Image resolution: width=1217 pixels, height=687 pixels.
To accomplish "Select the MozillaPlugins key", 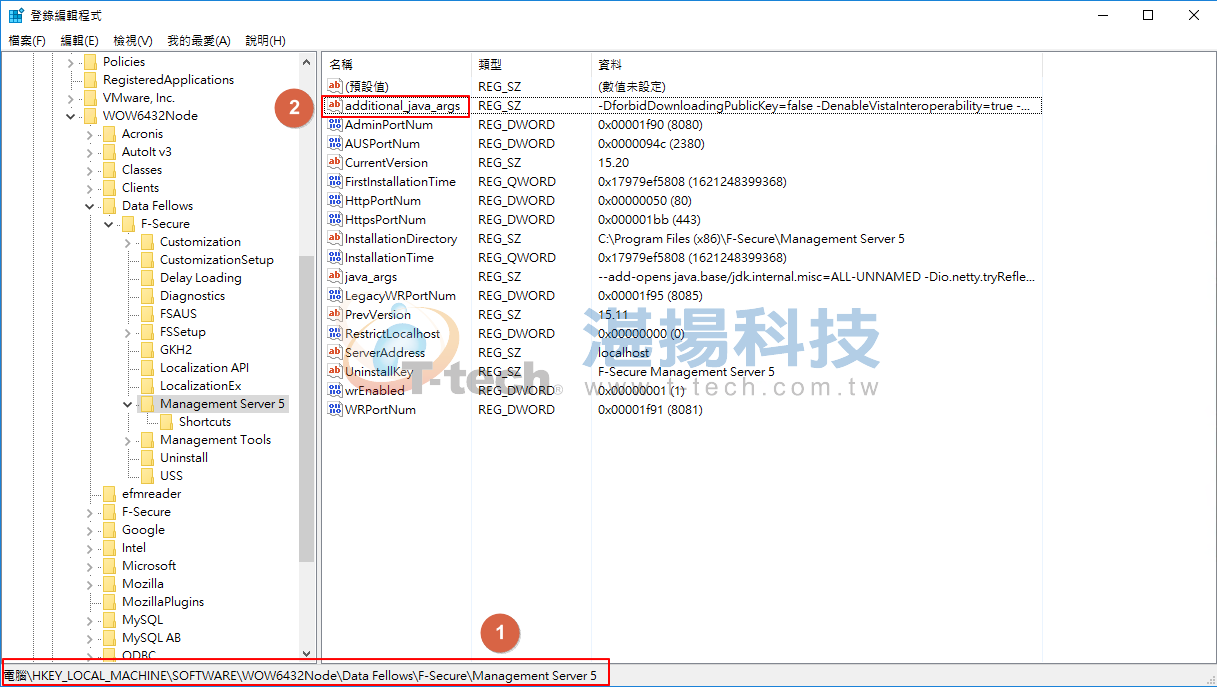I will pos(163,602).
